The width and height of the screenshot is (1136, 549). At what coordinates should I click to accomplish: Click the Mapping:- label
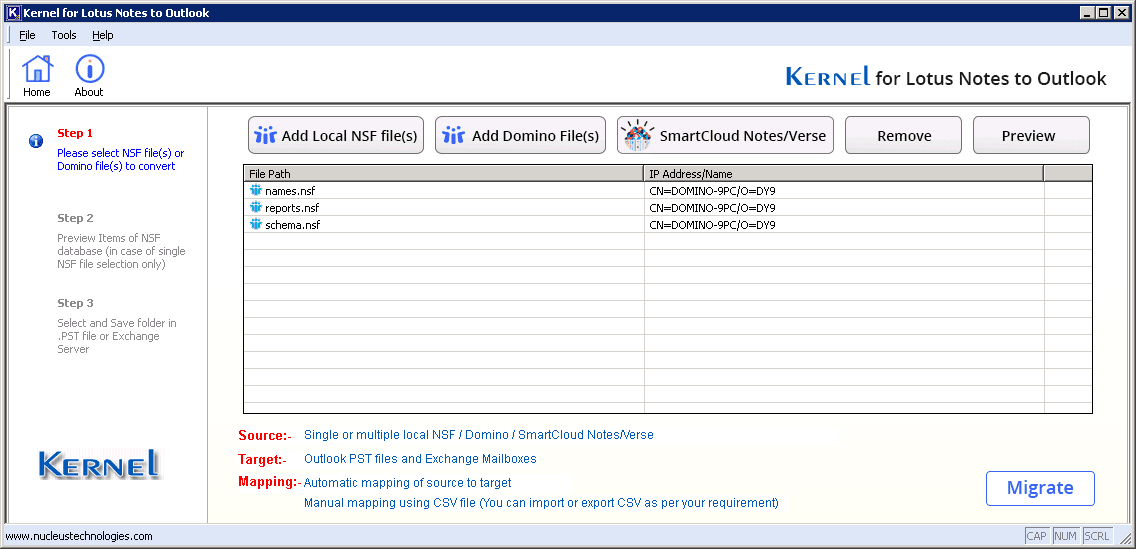click(x=270, y=482)
